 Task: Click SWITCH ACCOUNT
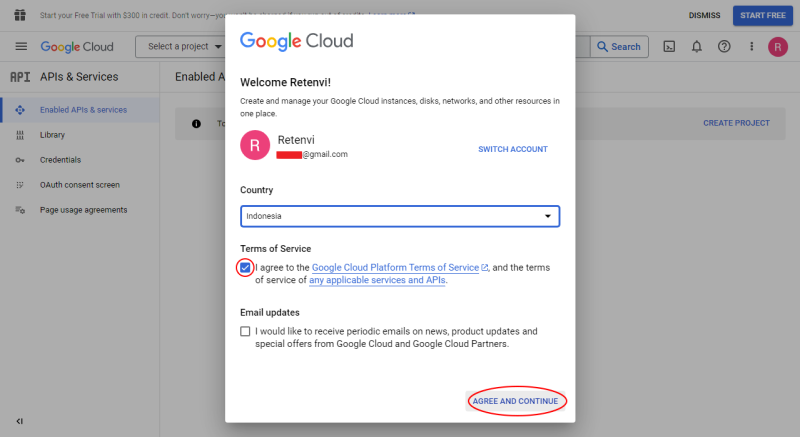tap(513, 149)
